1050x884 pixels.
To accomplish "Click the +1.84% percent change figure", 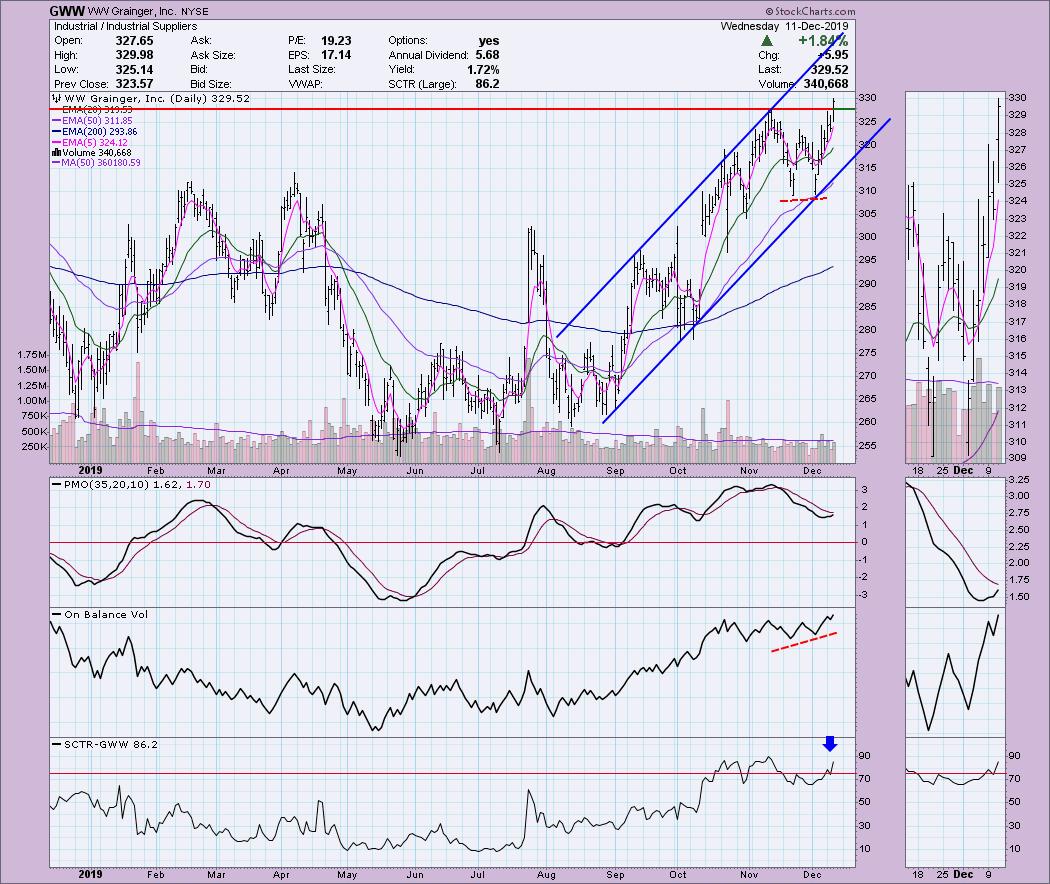I will point(822,41).
